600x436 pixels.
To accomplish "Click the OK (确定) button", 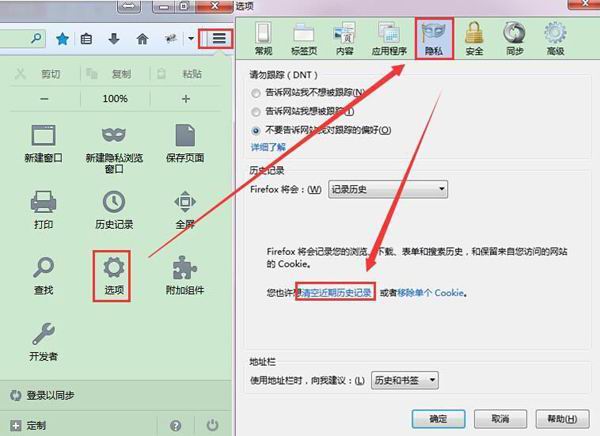I will pos(439,419).
